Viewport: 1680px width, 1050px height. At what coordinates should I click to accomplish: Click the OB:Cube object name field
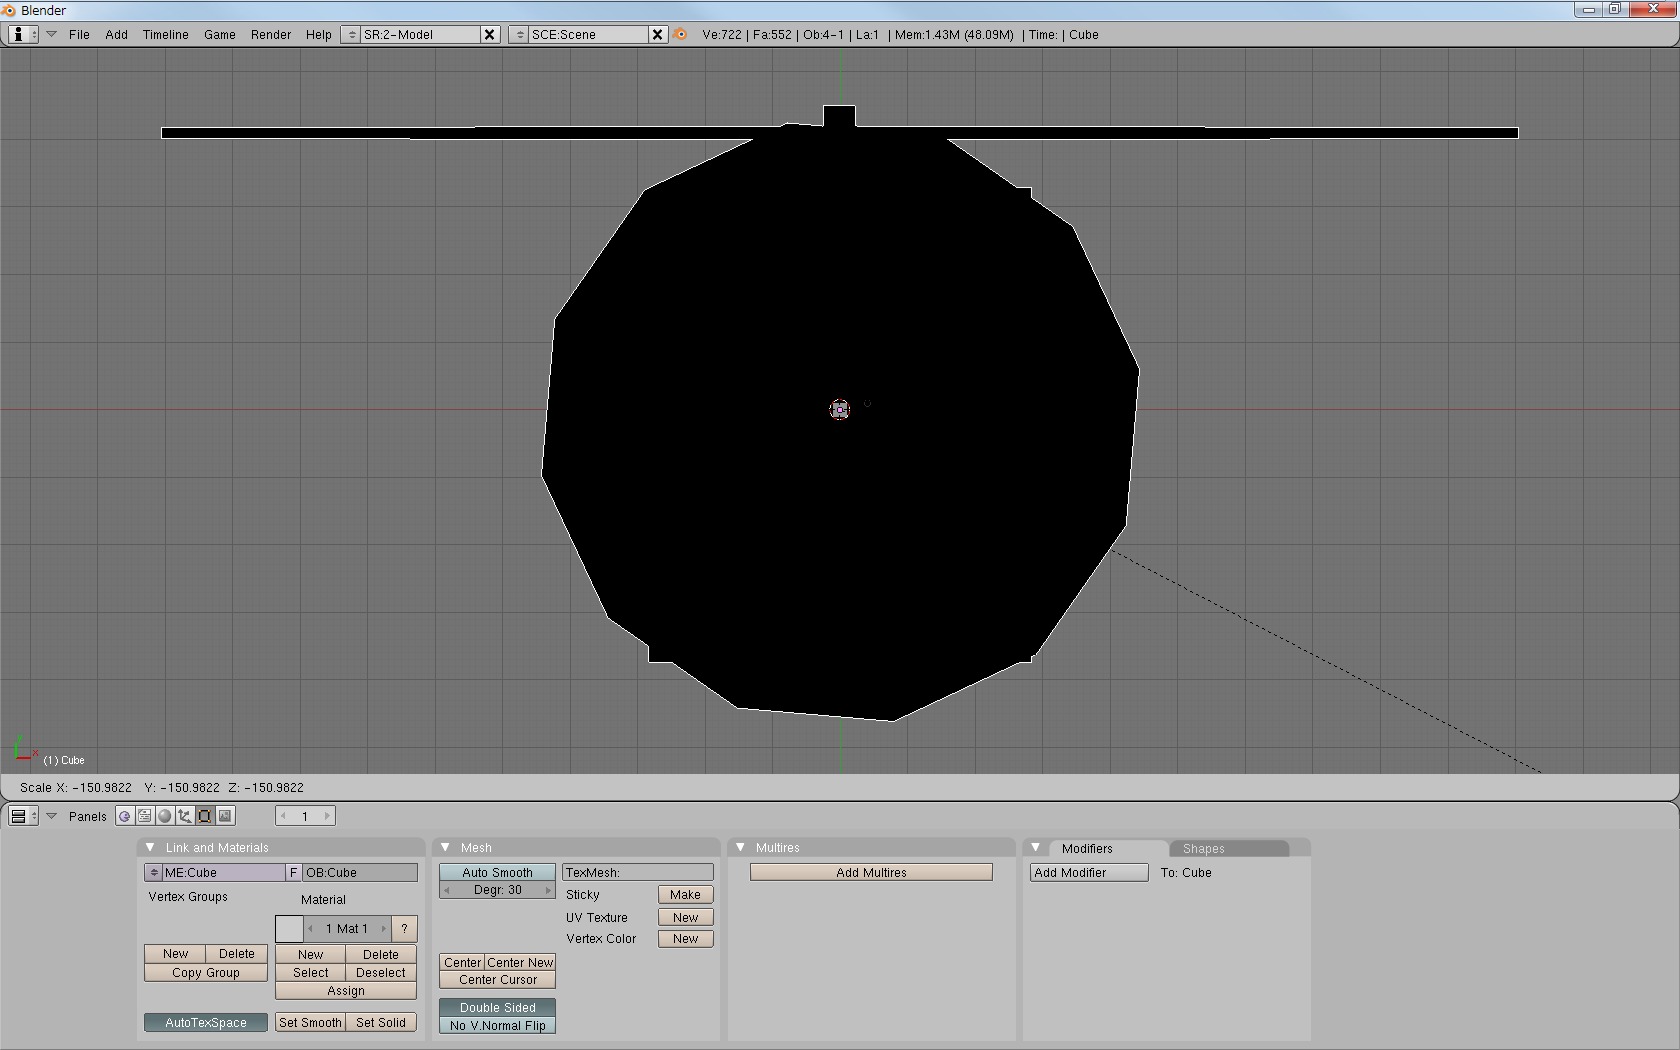pyautogui.click(x=360, y=872)
